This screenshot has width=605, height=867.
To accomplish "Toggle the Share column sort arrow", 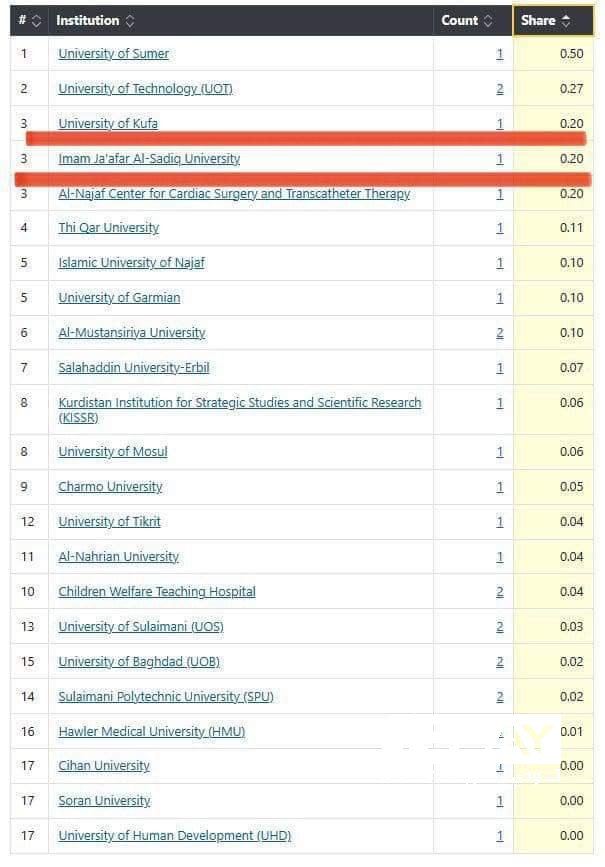I will pyautogui.click(x=566, y=21).
